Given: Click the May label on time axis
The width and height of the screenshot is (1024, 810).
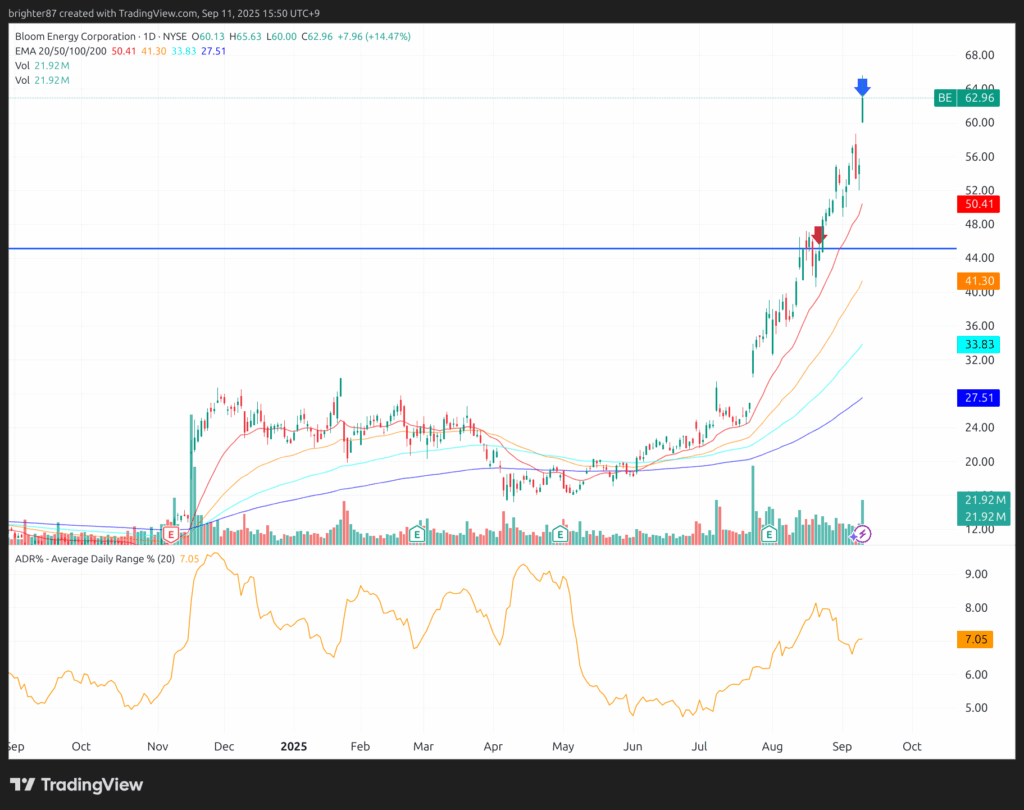Looking at the screenshot, I should (x=563, y=746).
